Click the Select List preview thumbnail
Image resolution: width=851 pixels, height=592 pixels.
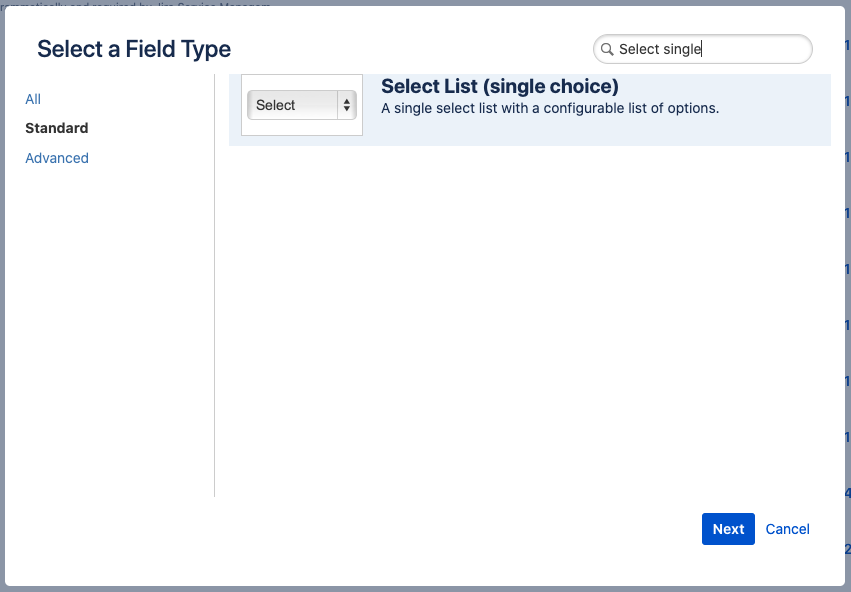(301, 105)
